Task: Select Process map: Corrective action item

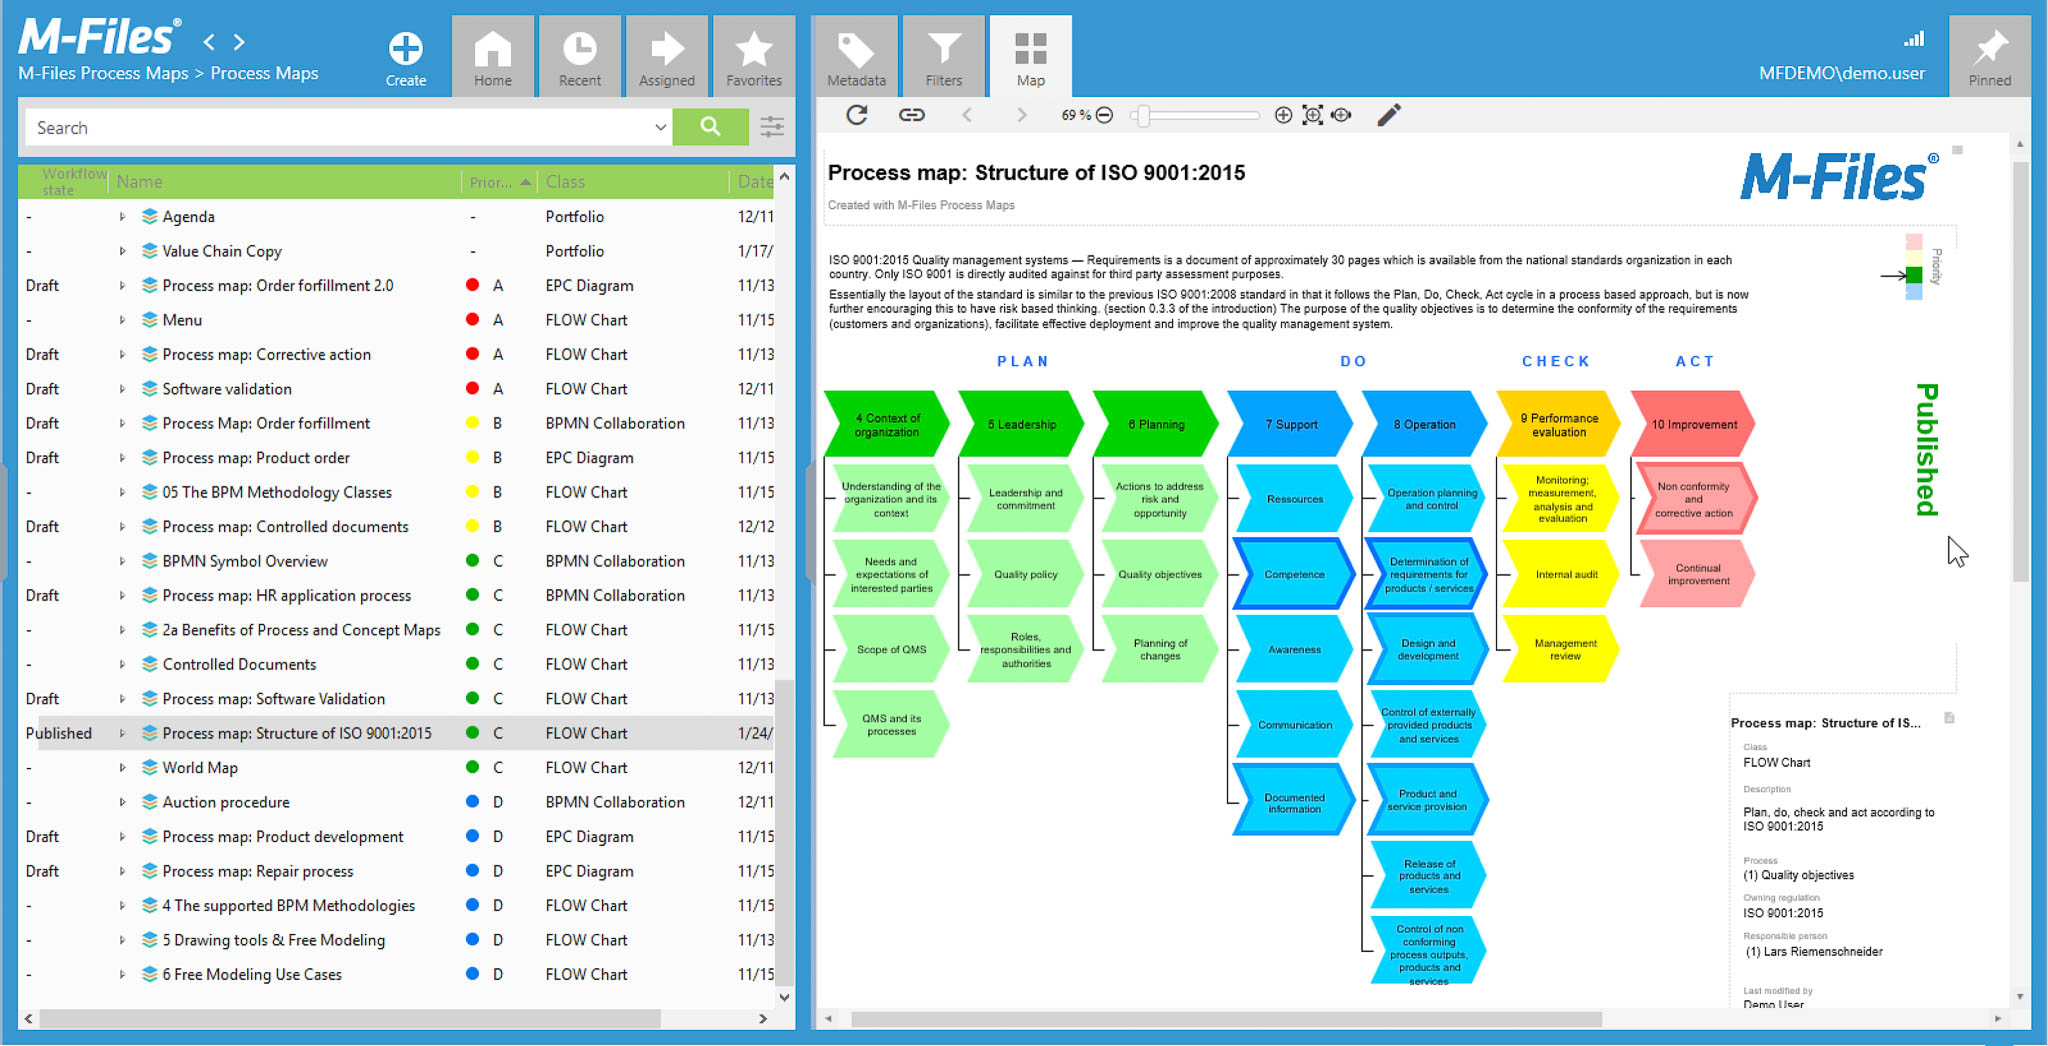Action: 266,355
